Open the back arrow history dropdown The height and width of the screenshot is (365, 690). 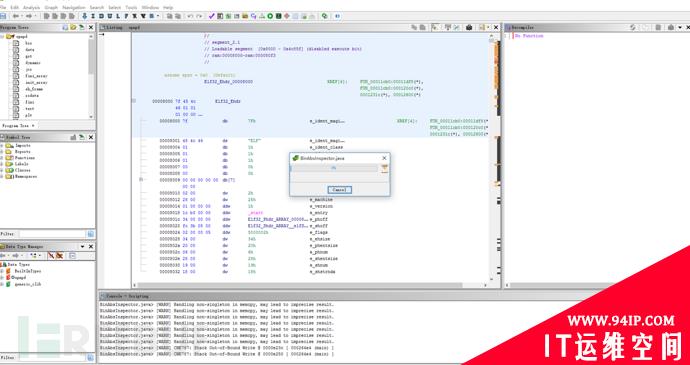[22, 16]
